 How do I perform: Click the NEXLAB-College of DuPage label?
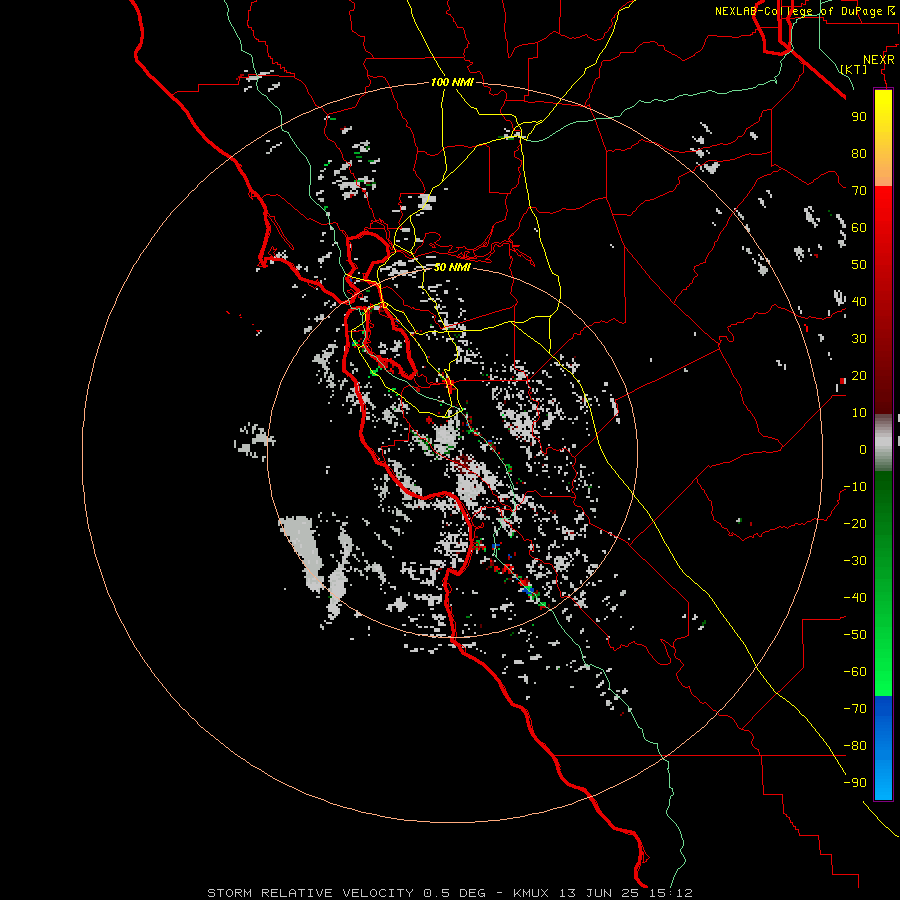pos(804,11)
